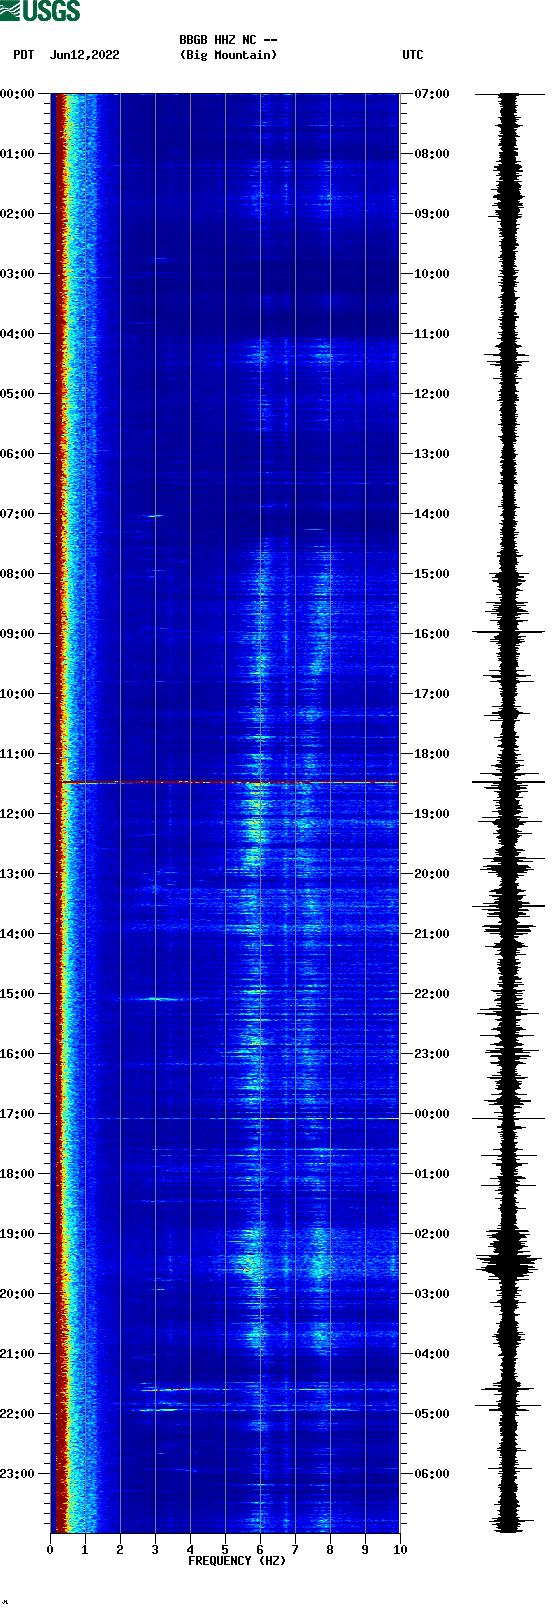This screenshot has height=1613, width=552.
Task: Click the 16:00 PDT time label
Action: 18,1054
